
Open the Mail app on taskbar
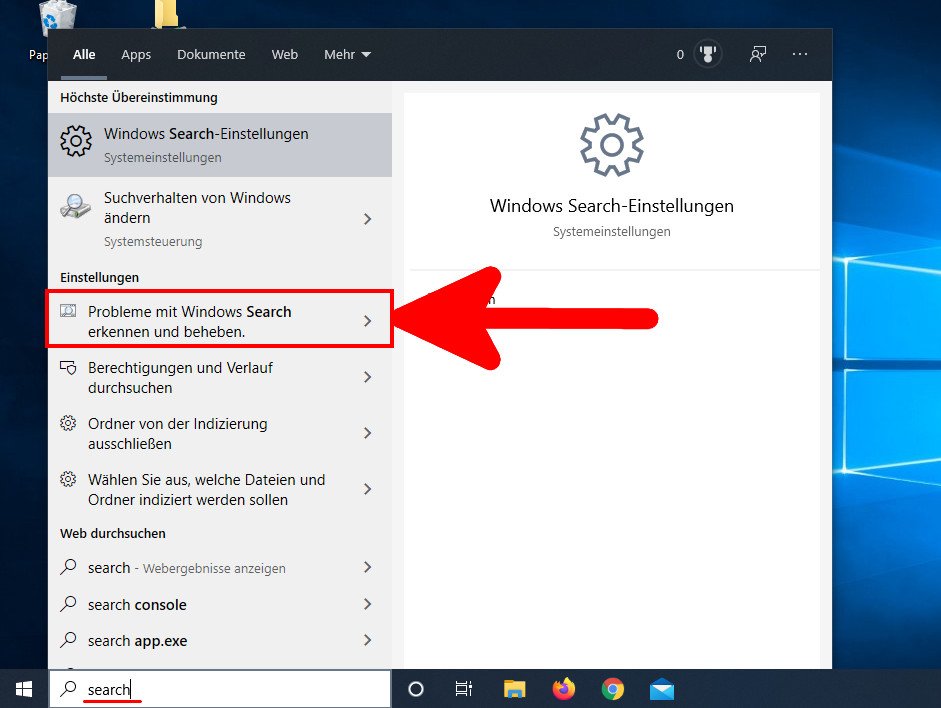[x=662, y=689]
